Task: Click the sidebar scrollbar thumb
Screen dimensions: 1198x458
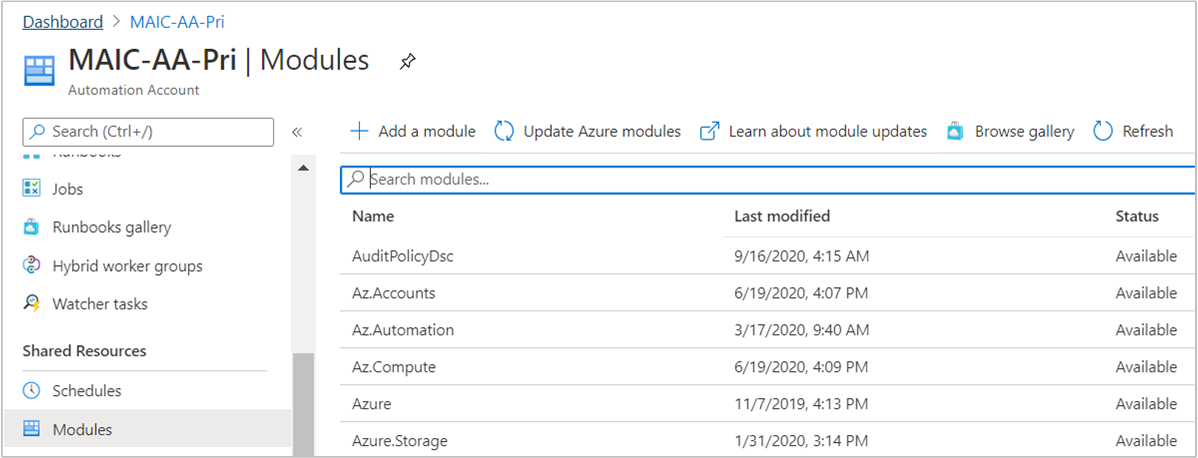Action: pyautogui.click(x=303, y=405)
